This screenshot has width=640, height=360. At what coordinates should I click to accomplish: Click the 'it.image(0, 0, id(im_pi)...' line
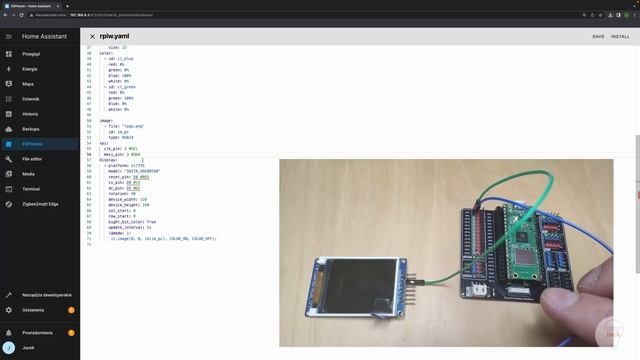pyautogui.click(x=163, y=238)
